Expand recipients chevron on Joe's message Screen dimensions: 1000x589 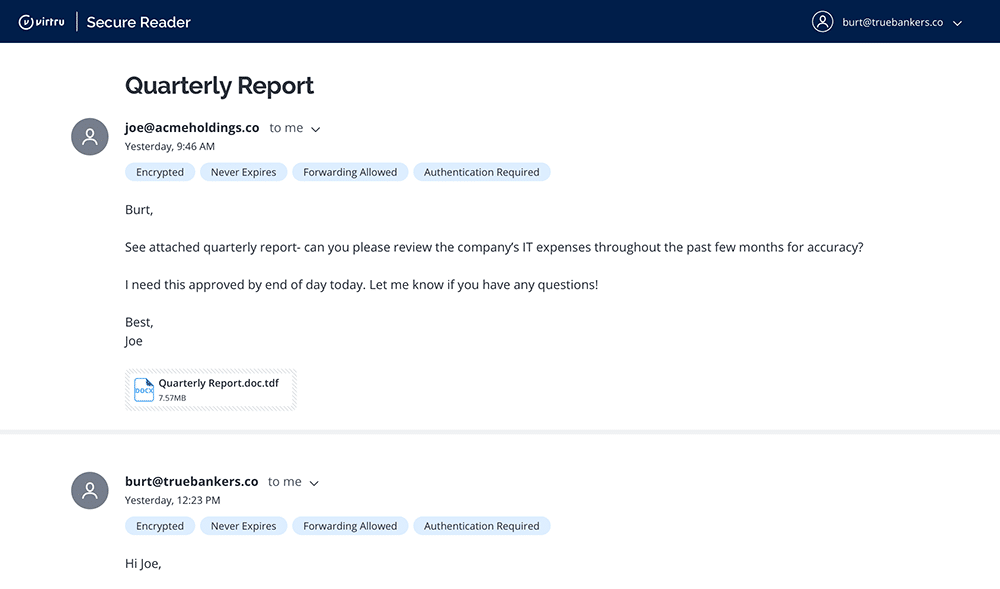[x=316, y=129]
